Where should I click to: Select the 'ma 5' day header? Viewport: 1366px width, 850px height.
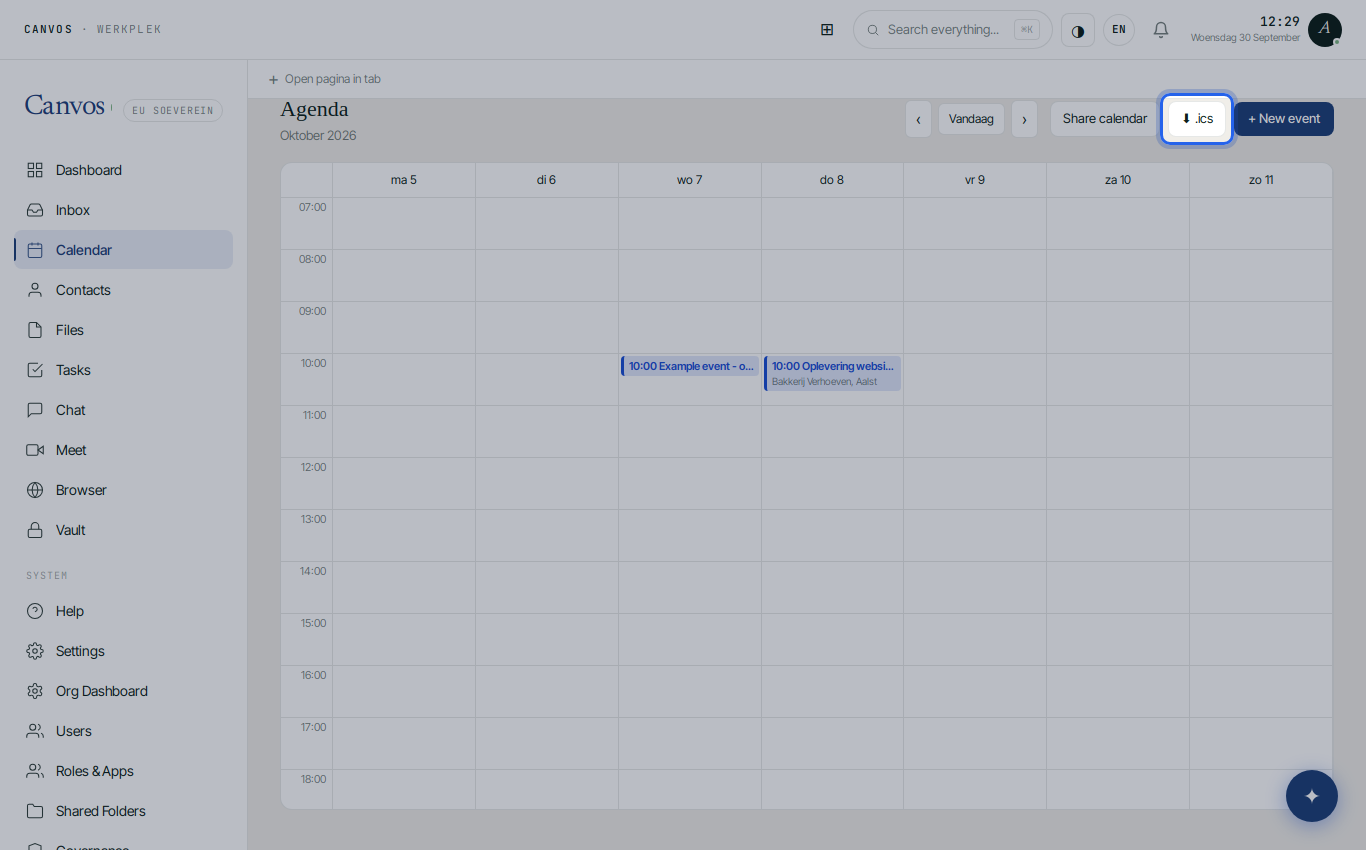click(x=404, y=180)
